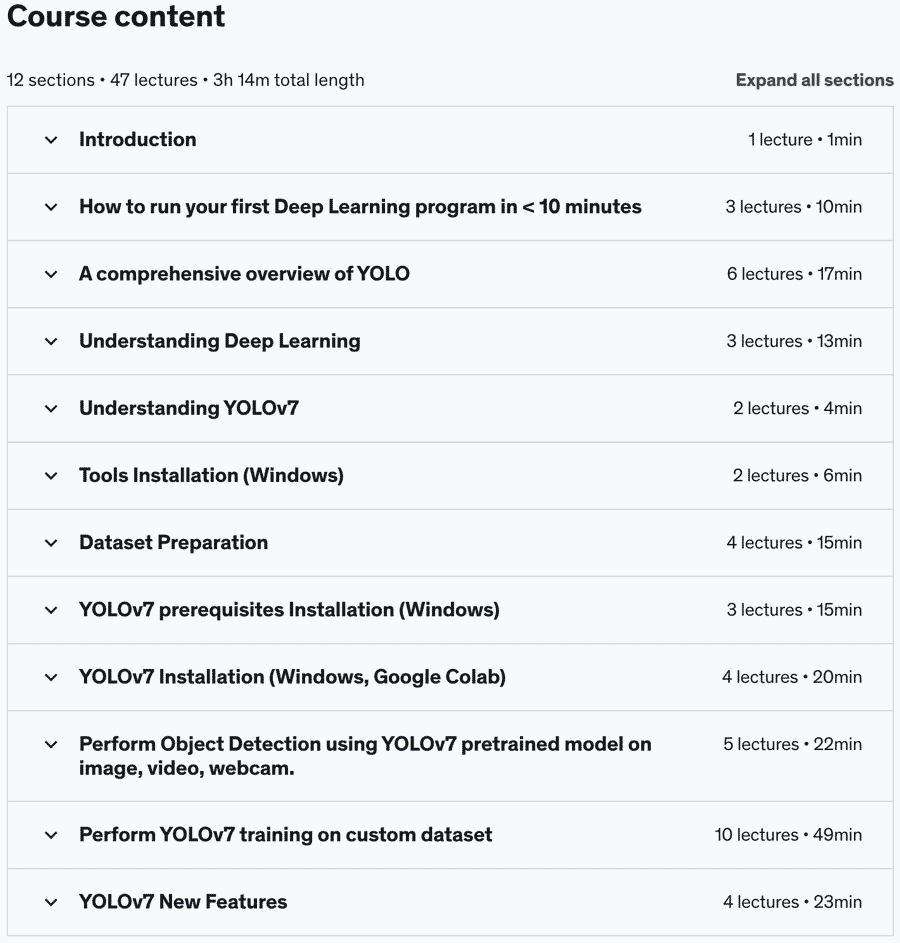Open the Introduction section title
The image size is (900, 943).
tap(138, 140)
